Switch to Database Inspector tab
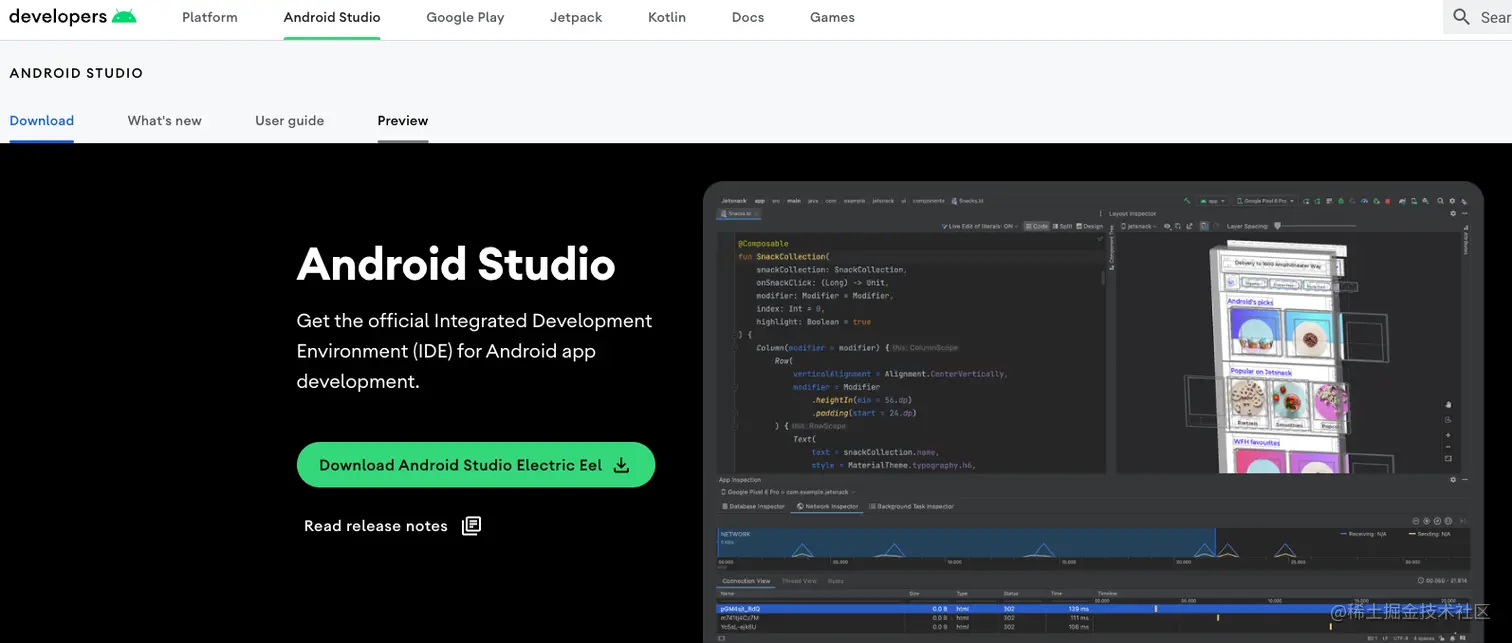Viewport: 1512px width, 643px height. [753, 507]
